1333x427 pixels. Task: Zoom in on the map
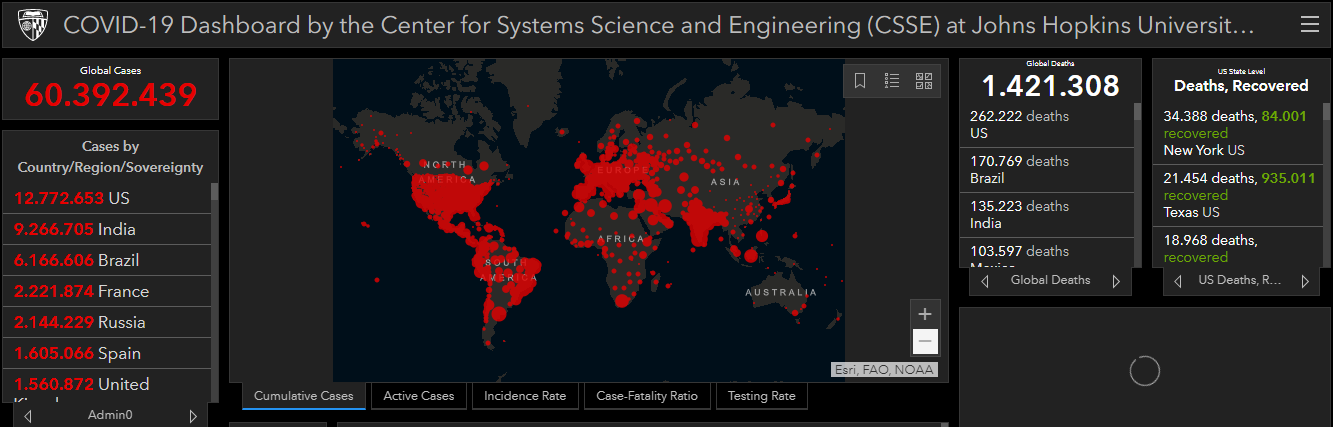925,313
